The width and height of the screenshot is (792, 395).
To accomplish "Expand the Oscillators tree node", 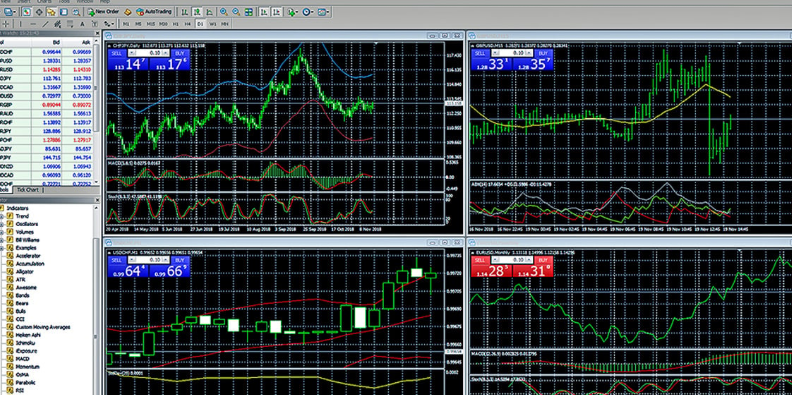I will click(x=2, y=224).
